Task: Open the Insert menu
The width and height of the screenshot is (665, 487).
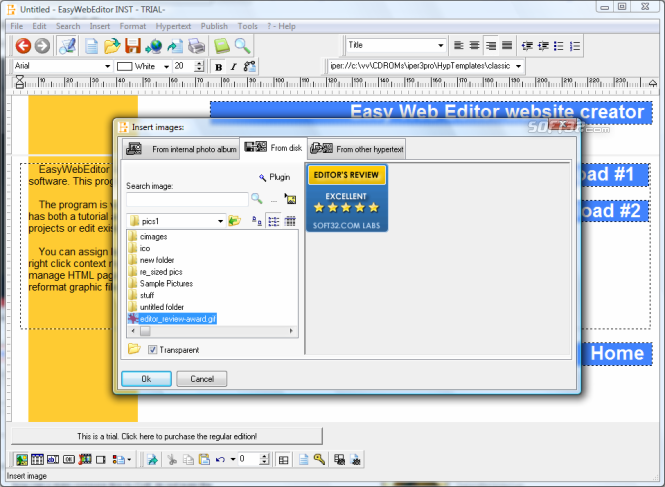Action: click(100, 26)
